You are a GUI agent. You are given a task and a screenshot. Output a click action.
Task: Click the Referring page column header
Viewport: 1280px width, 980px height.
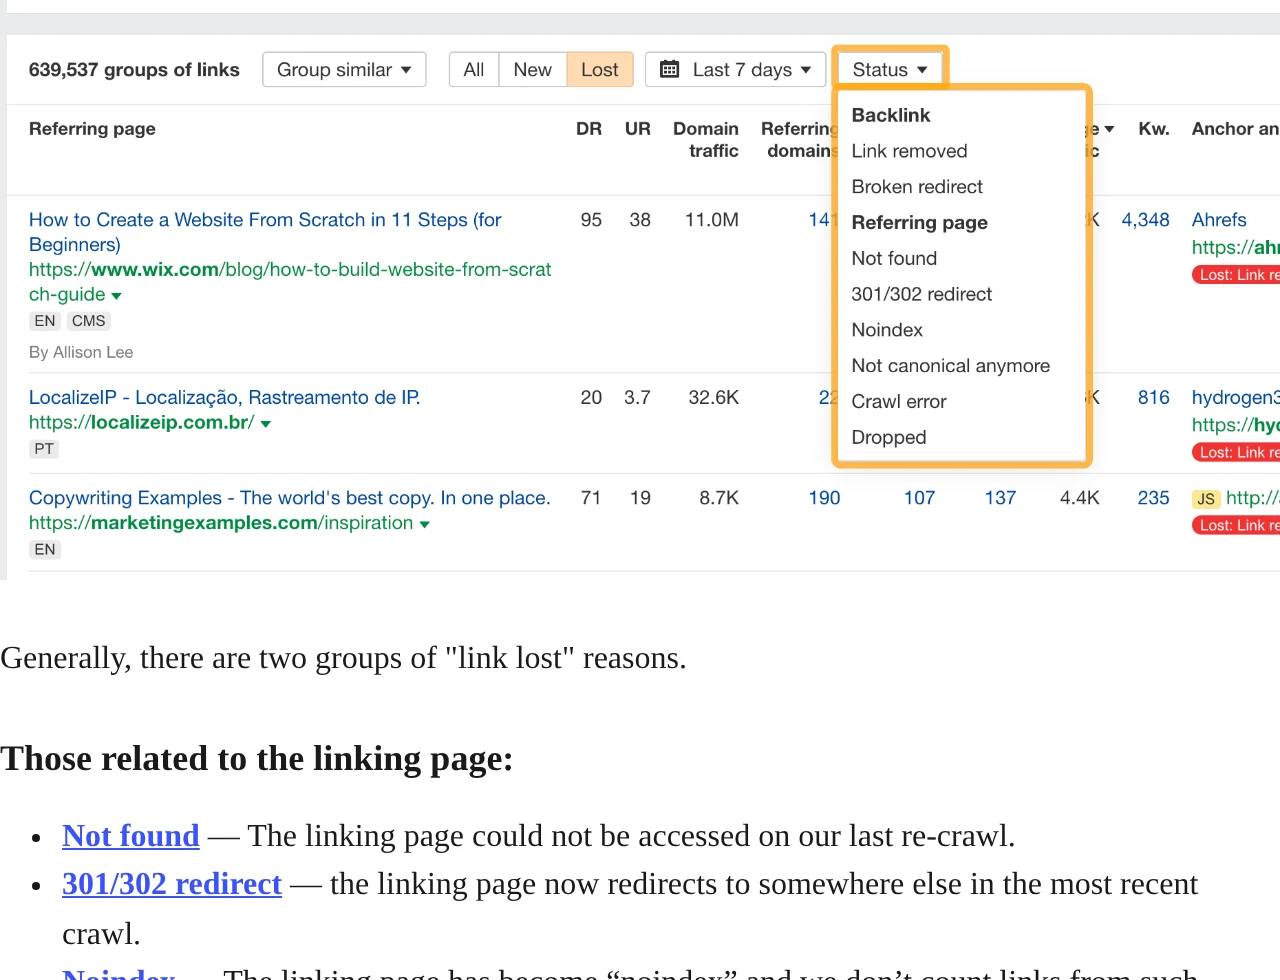[x=92, y=129]
